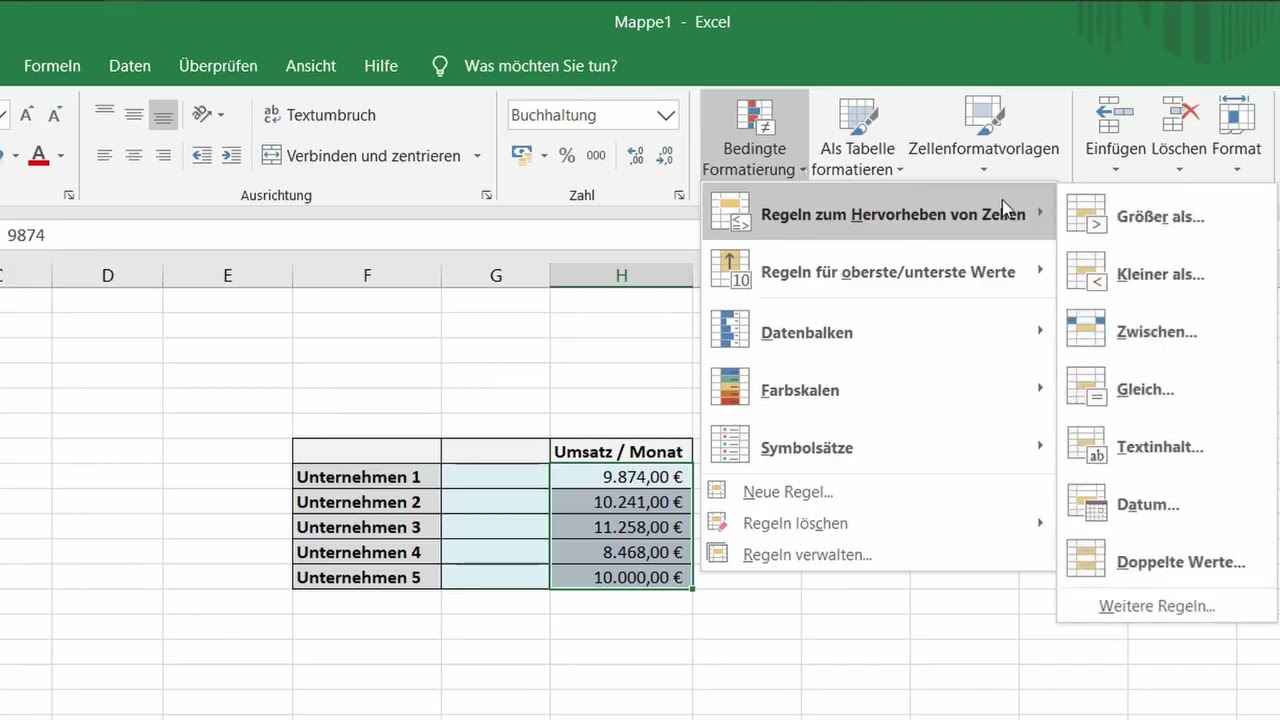Screen dimensions: 1280x720
Task: Click Einfügen cells icon
Action: click(x=1115, y=116)
